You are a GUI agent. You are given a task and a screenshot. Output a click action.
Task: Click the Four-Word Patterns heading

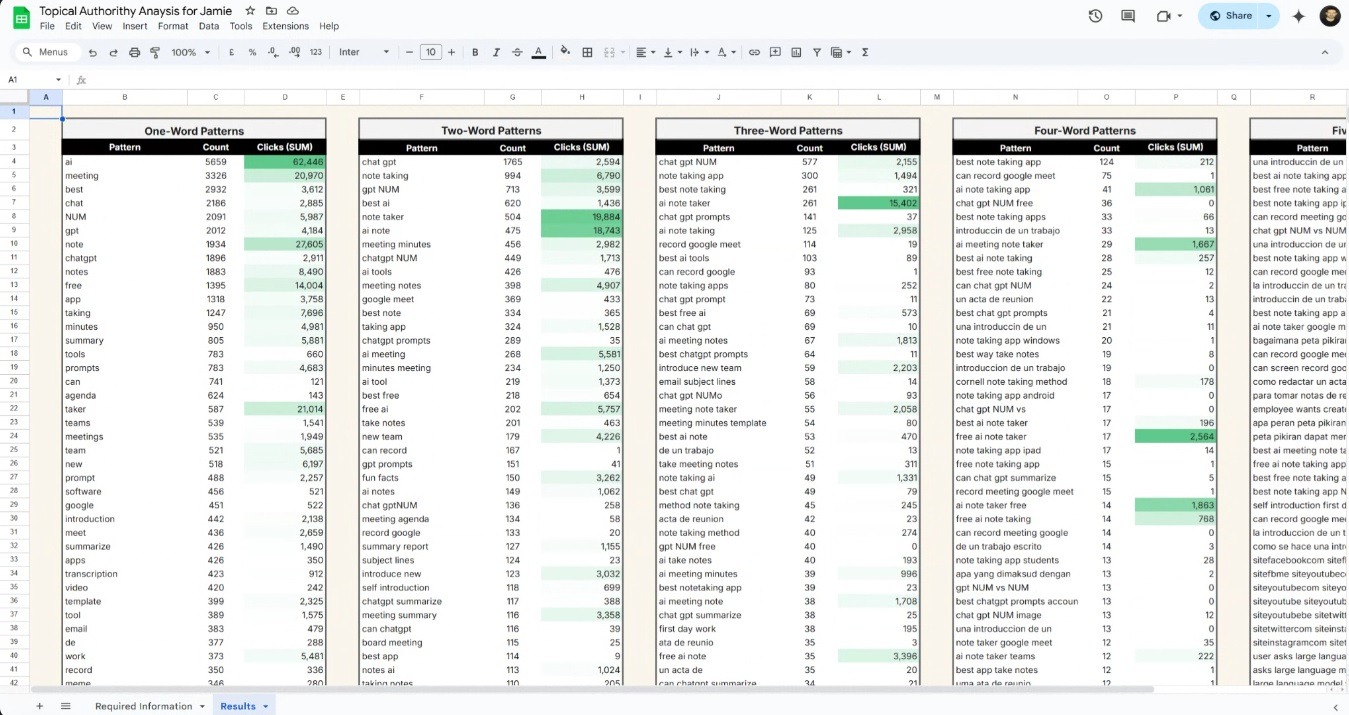[1085, 131]
